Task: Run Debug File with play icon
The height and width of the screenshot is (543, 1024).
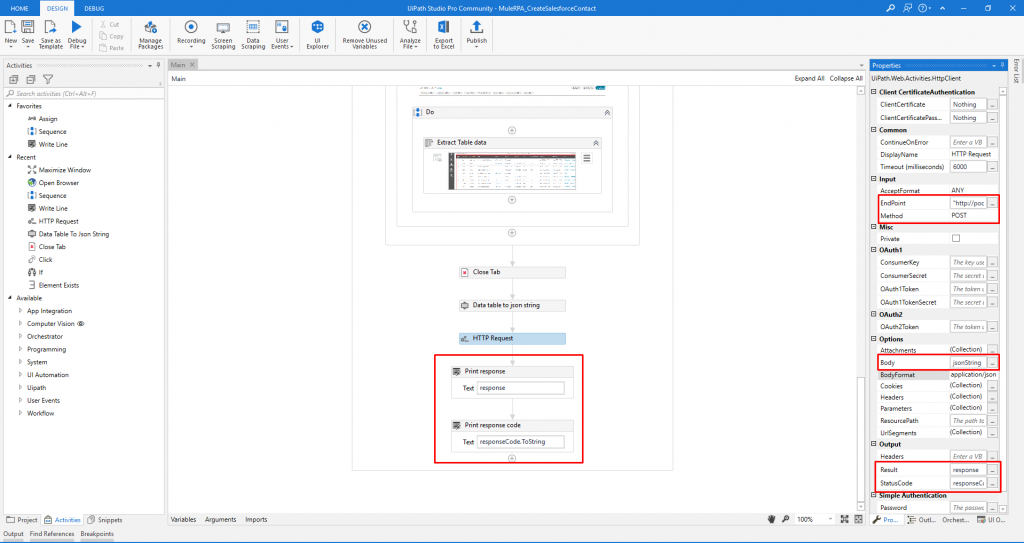Action: 76,27
